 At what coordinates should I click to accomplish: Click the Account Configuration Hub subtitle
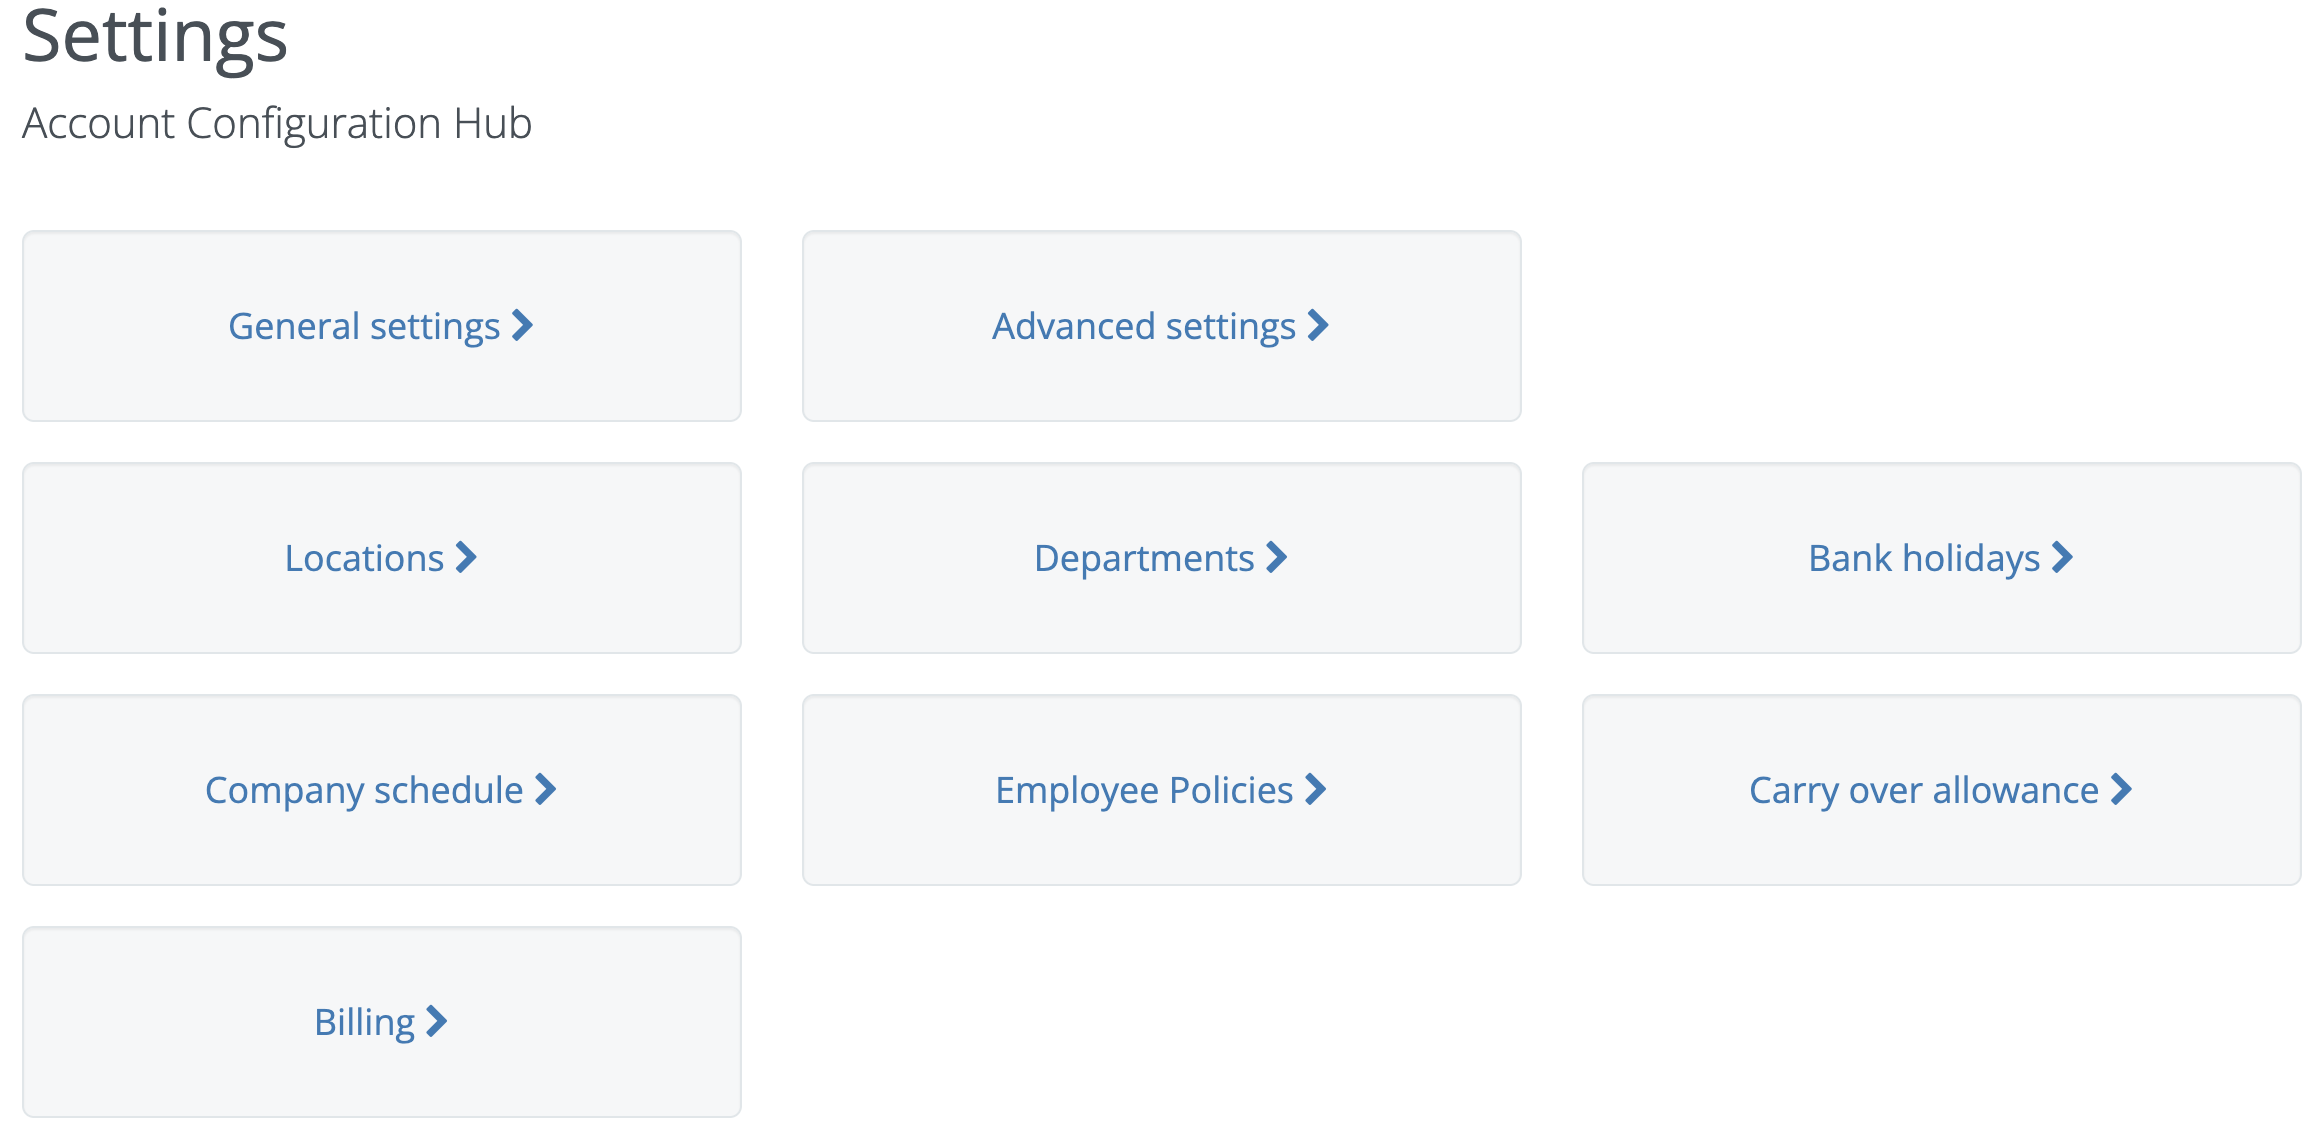pyautogui.click(x=277, y=123)
